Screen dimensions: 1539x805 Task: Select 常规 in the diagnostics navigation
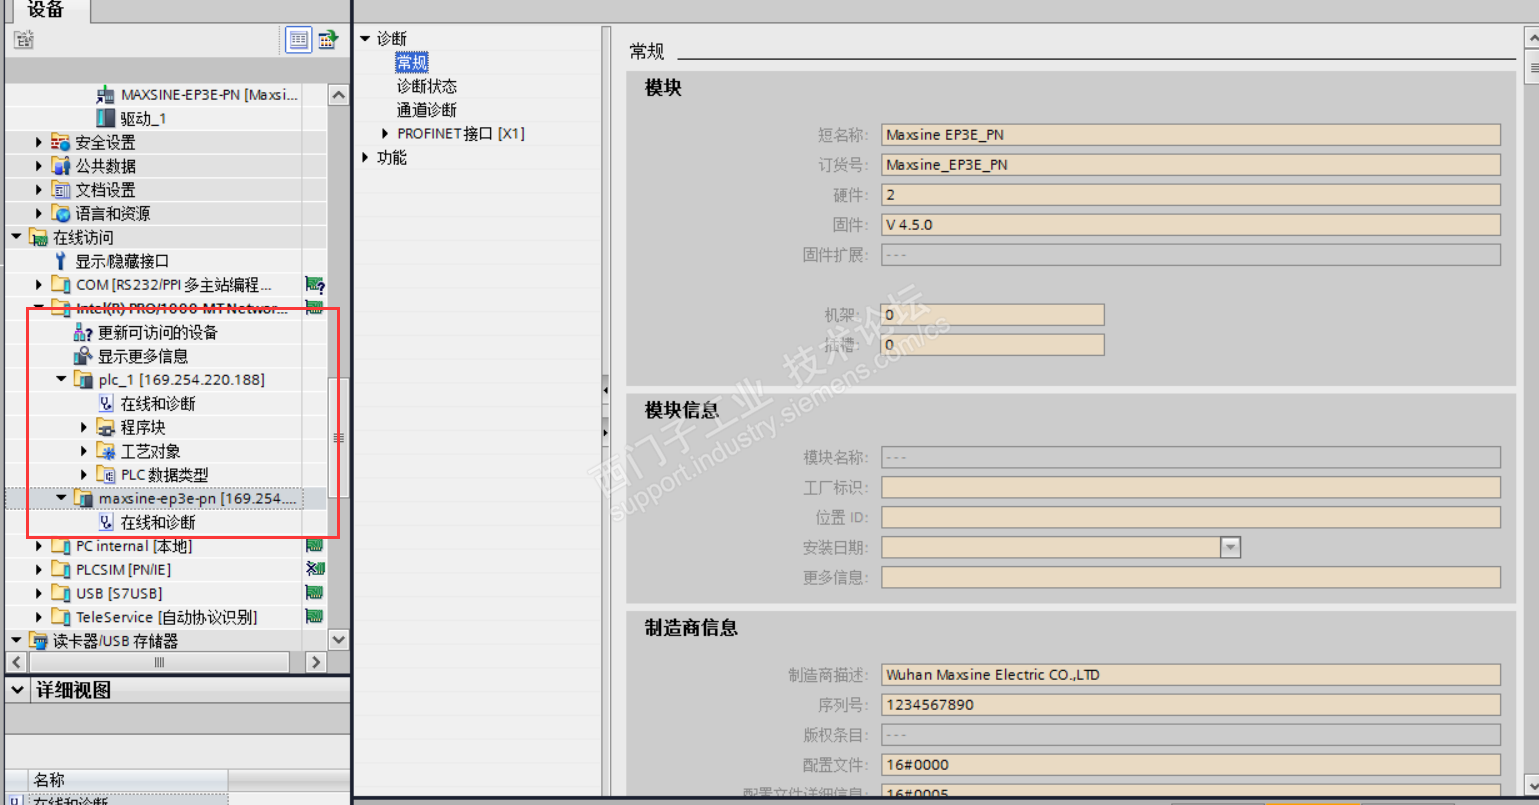click(x=412, y=63)
